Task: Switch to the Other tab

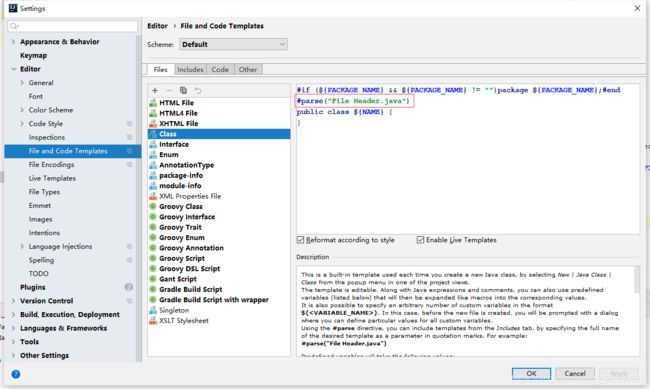Action: coord(248,70)
